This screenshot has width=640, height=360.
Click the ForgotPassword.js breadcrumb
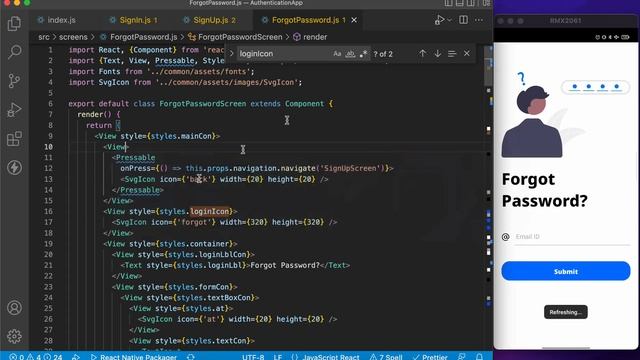(143, 37)
